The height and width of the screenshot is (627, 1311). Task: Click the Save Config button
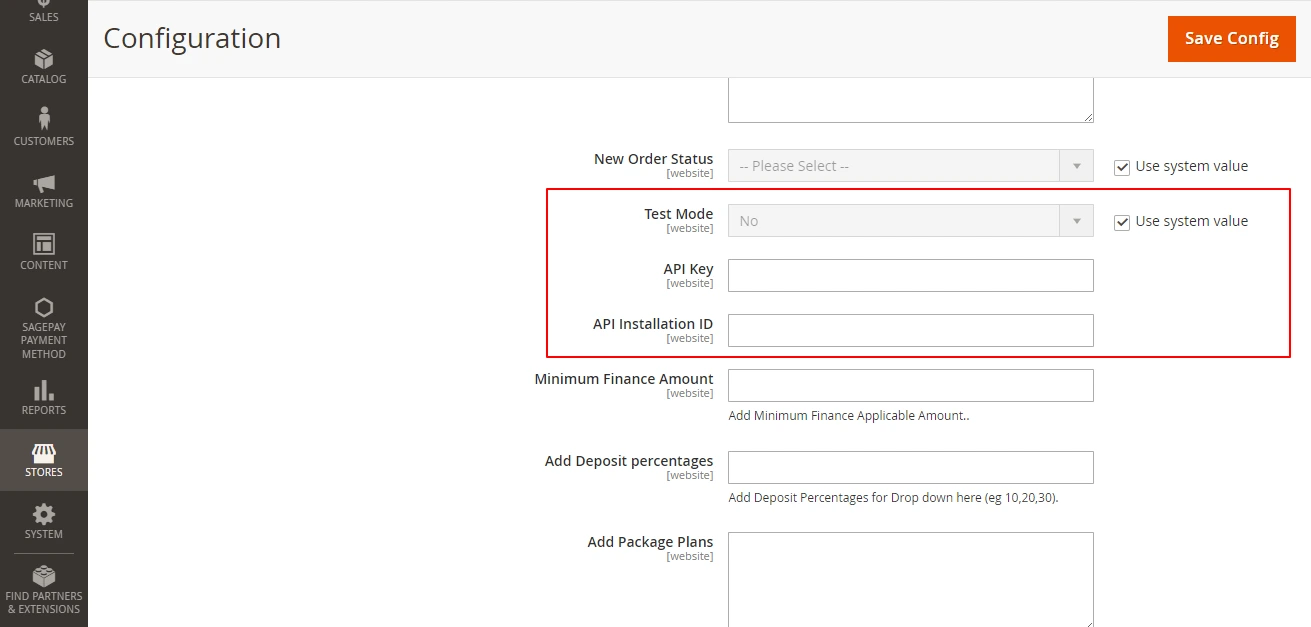click(1232, 39)
